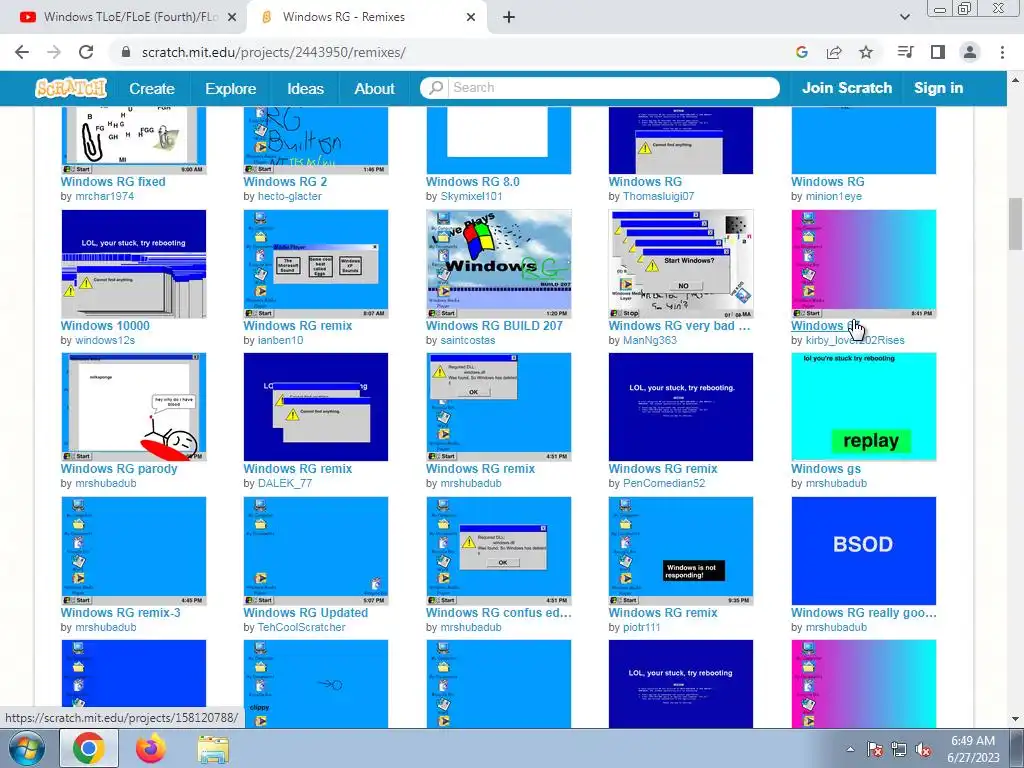Image resolution: width=1024 pixels, height=768 pixels.
Task: Open the Windows RG really goo… link
Action: tap(863, 613)
